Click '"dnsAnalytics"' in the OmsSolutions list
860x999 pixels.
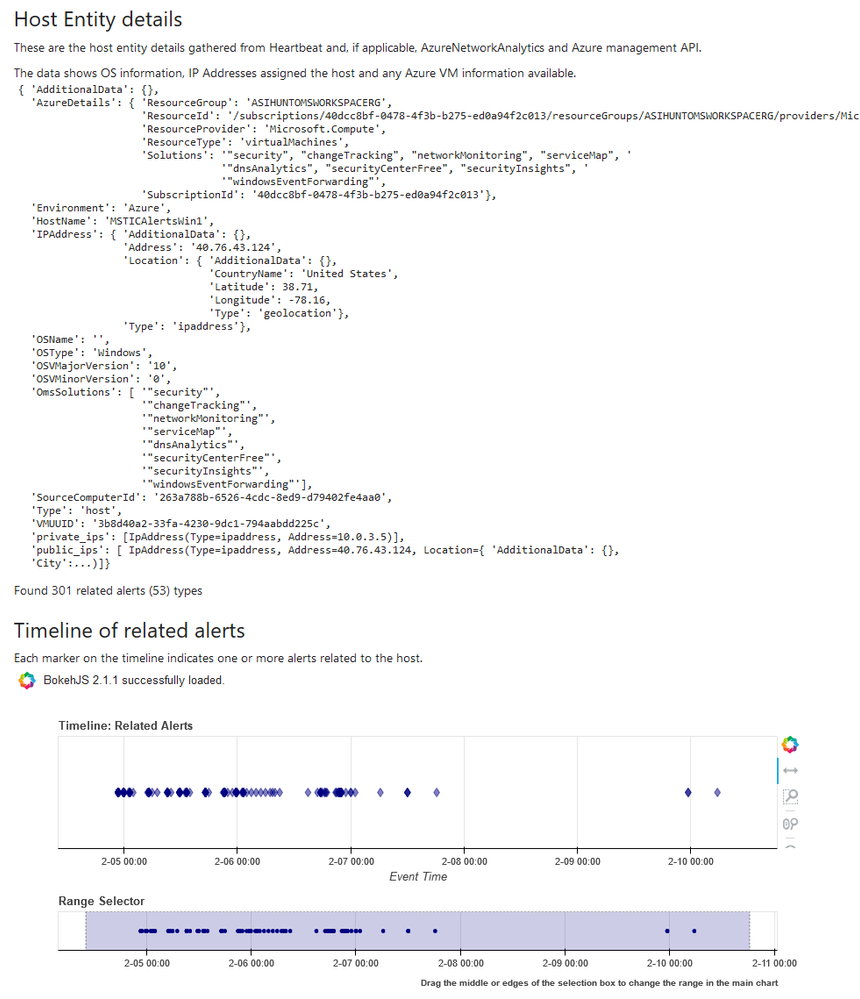[x=193, y=445]
